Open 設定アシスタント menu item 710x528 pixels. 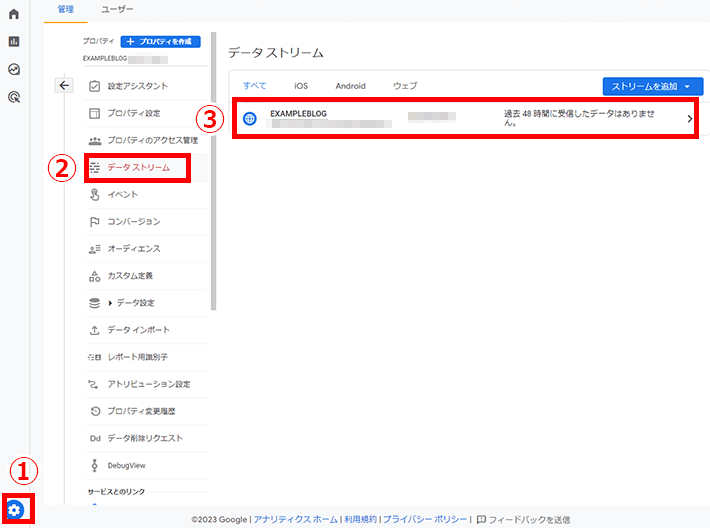(146, 86)
